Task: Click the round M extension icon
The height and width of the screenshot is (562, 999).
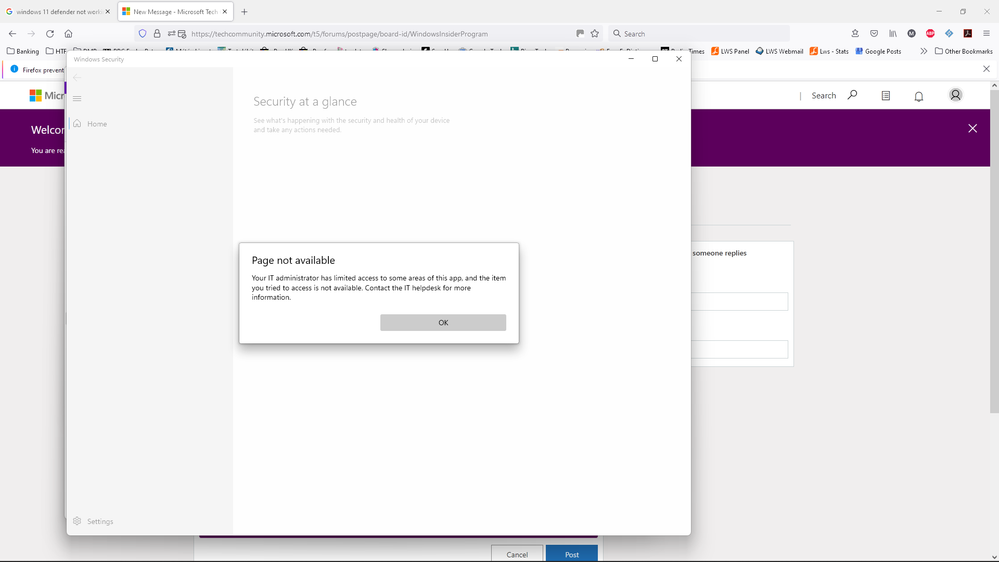Action: tap(912, 34)
